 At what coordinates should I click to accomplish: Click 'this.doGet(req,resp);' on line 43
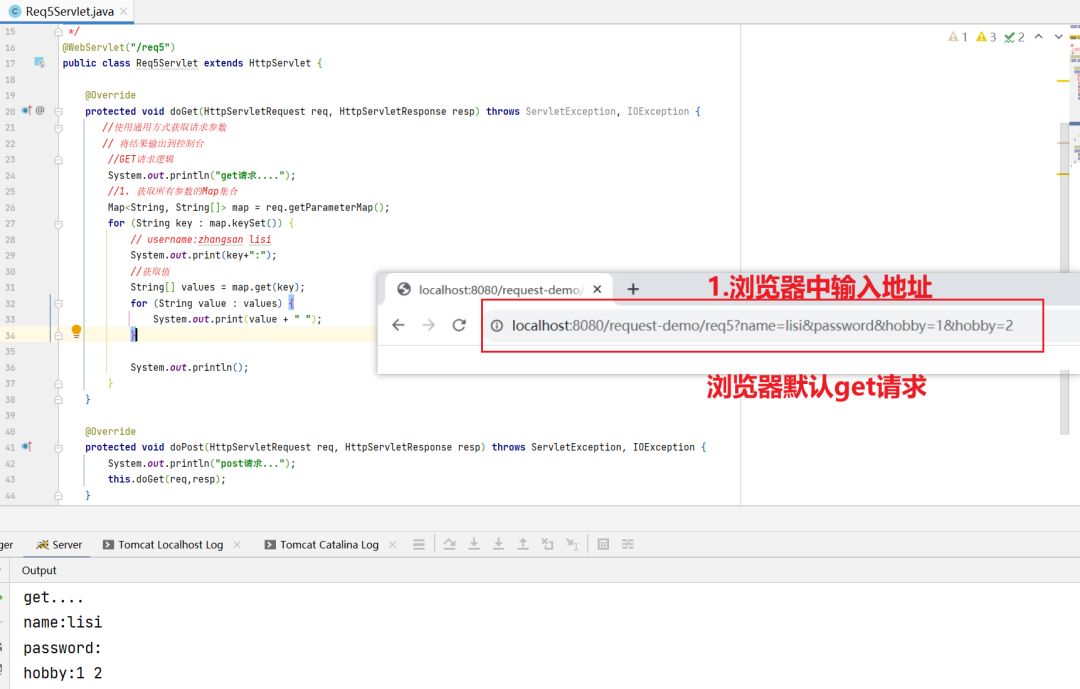(167, 480)
